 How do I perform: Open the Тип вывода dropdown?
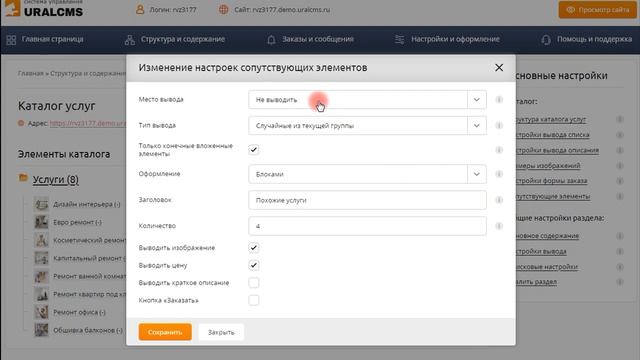[367, 126]
